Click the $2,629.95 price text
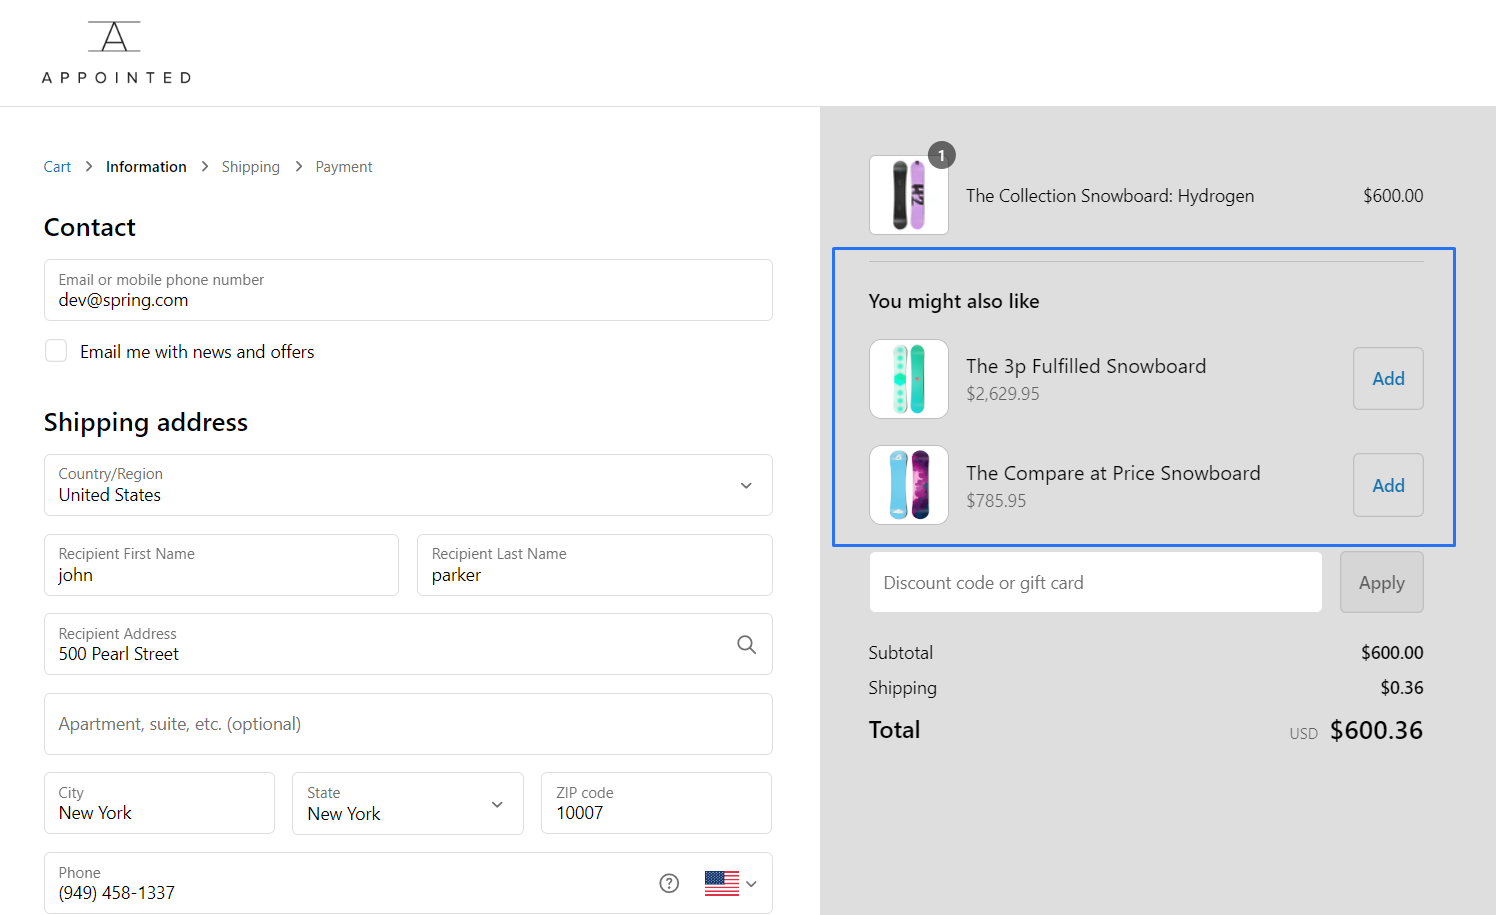 coord(1003,394)
